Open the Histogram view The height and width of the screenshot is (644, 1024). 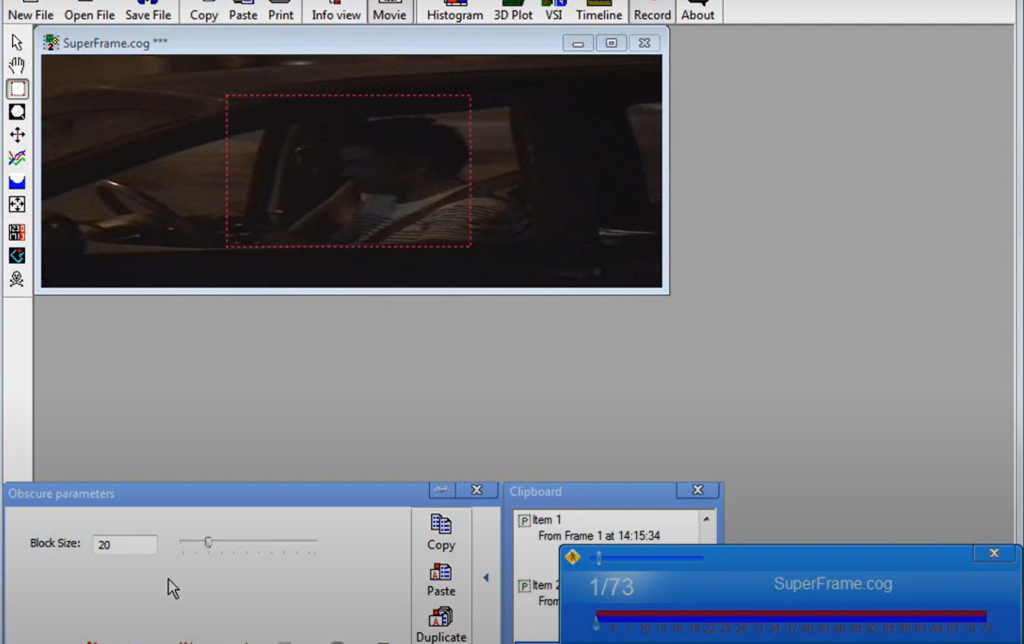point(454,10)
